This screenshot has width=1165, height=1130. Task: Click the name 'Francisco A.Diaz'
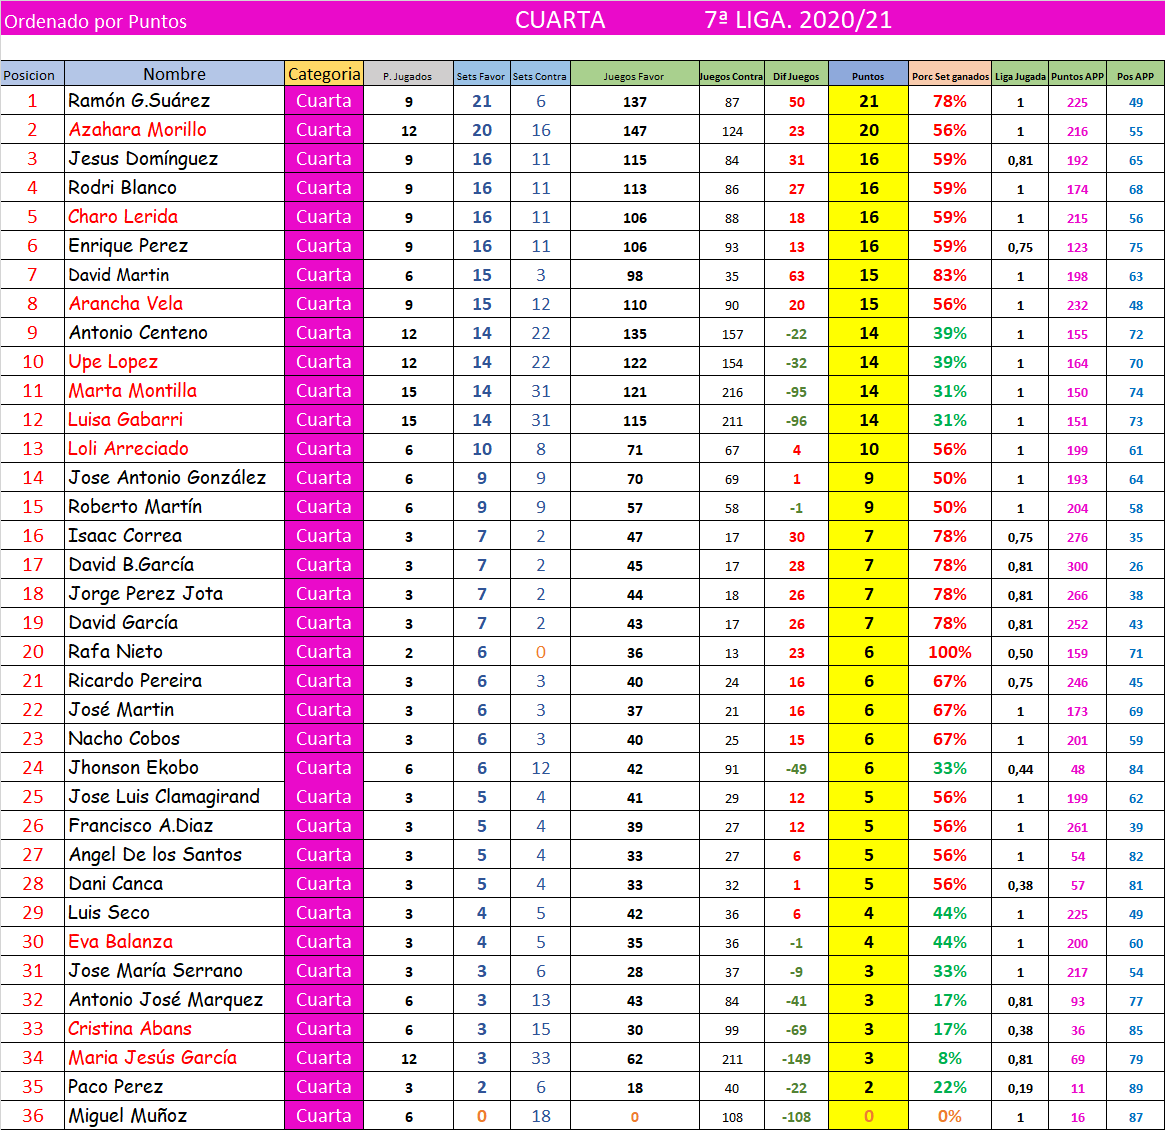pyautogui.click(x=141, y=825)
